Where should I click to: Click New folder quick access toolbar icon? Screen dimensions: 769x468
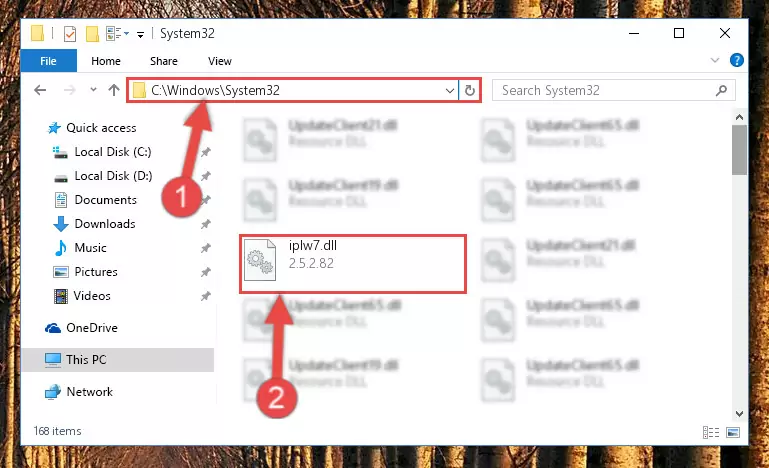[x=92, y=34]
